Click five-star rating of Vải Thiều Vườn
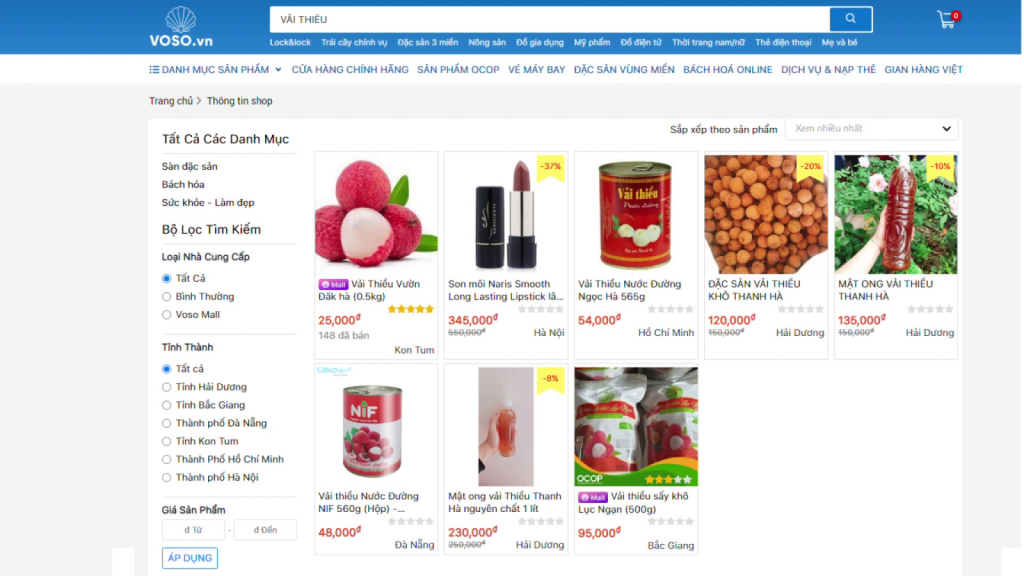 click(x=410, y=309)
